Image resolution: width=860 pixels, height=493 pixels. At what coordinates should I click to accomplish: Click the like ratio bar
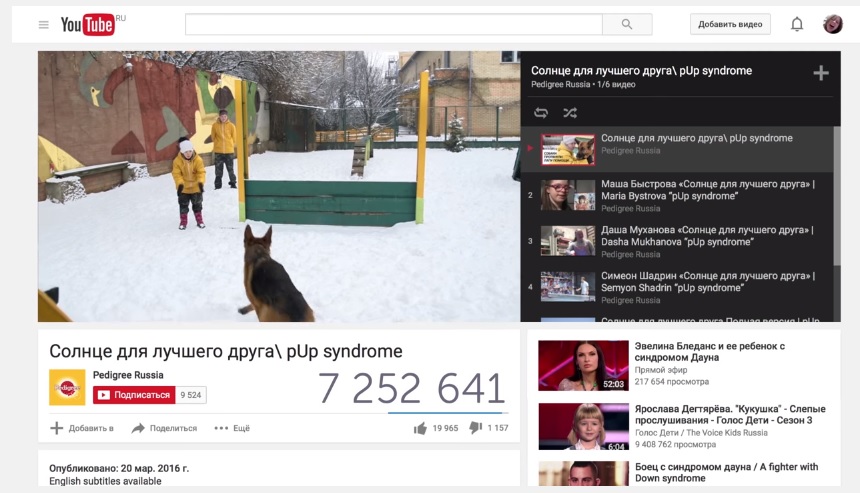448,412
